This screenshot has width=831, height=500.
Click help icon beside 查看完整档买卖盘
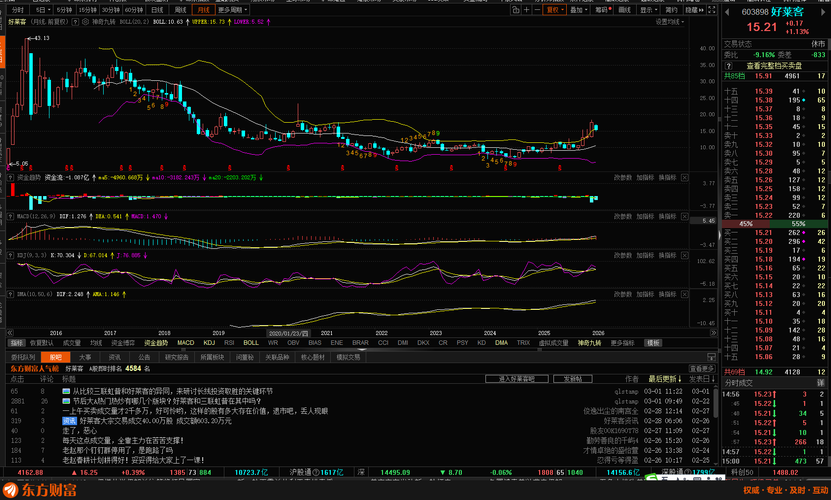pos(729,66)
